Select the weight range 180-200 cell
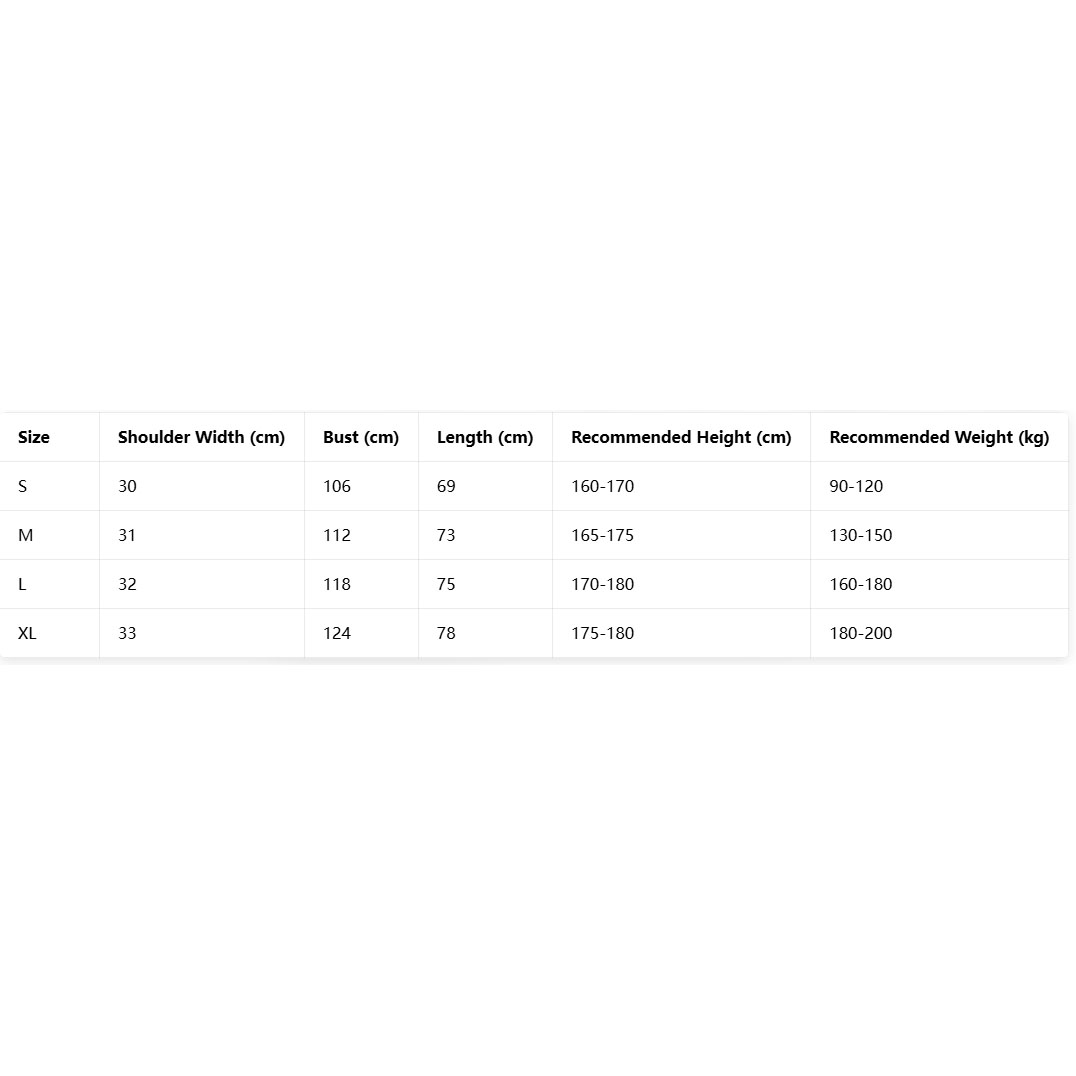The width and height of the screenshot is (1076, 1076). [860, 633]
